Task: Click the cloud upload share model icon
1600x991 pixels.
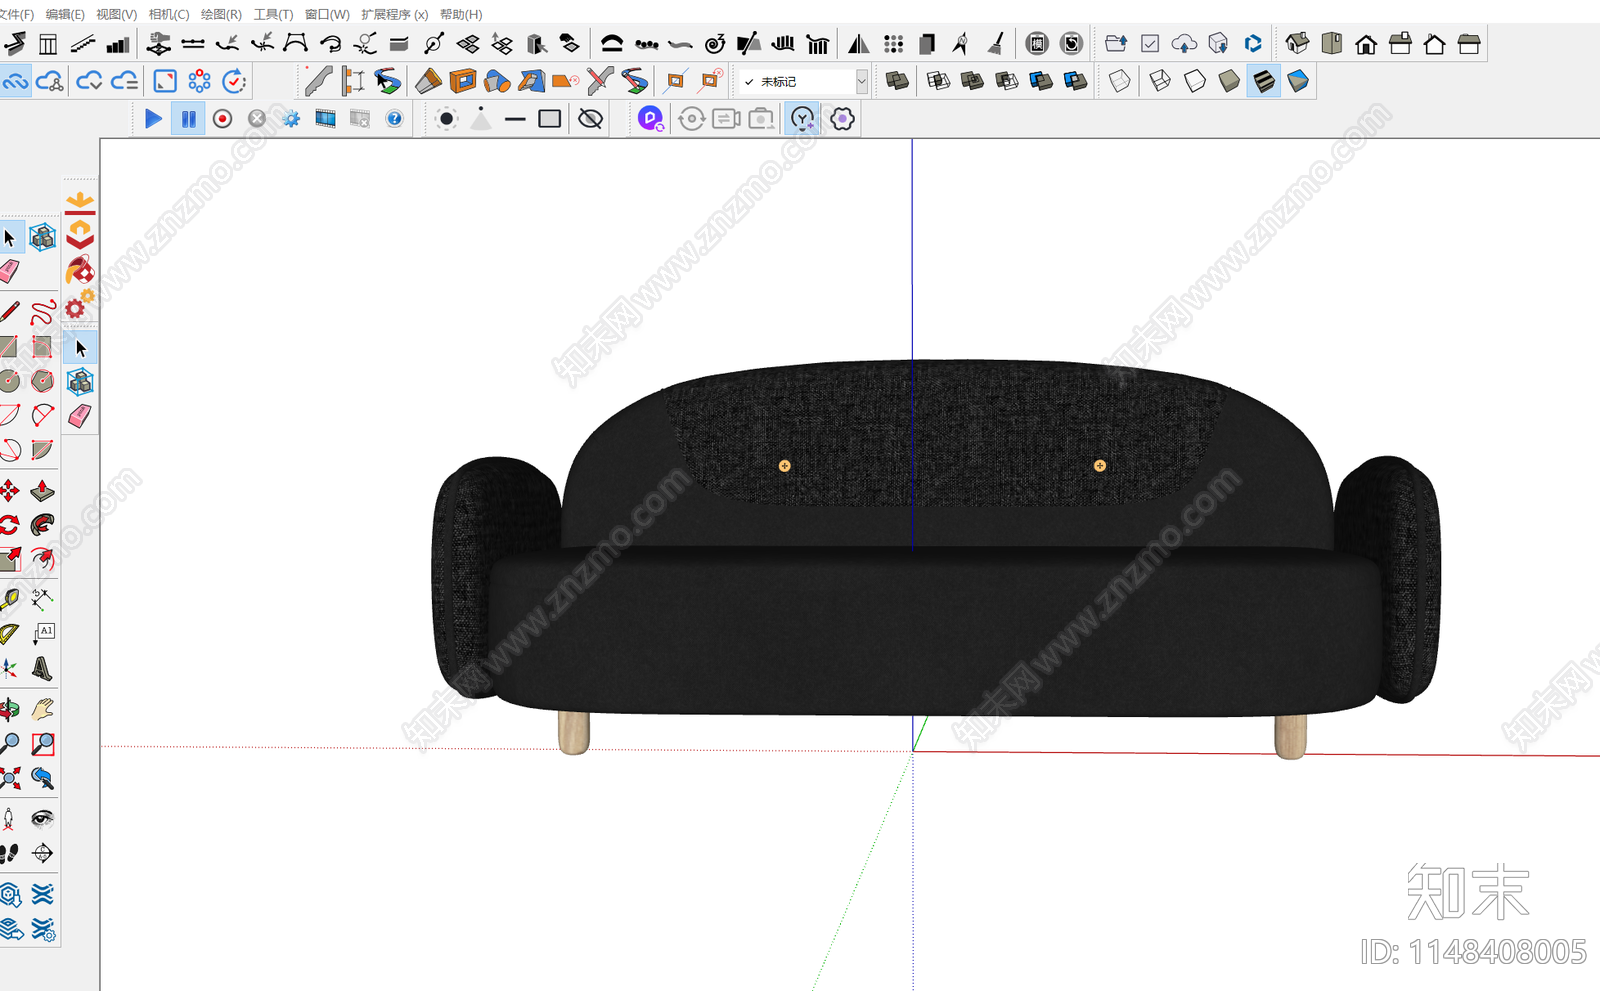Action: pyautogui.click(x=1184, y=44)
